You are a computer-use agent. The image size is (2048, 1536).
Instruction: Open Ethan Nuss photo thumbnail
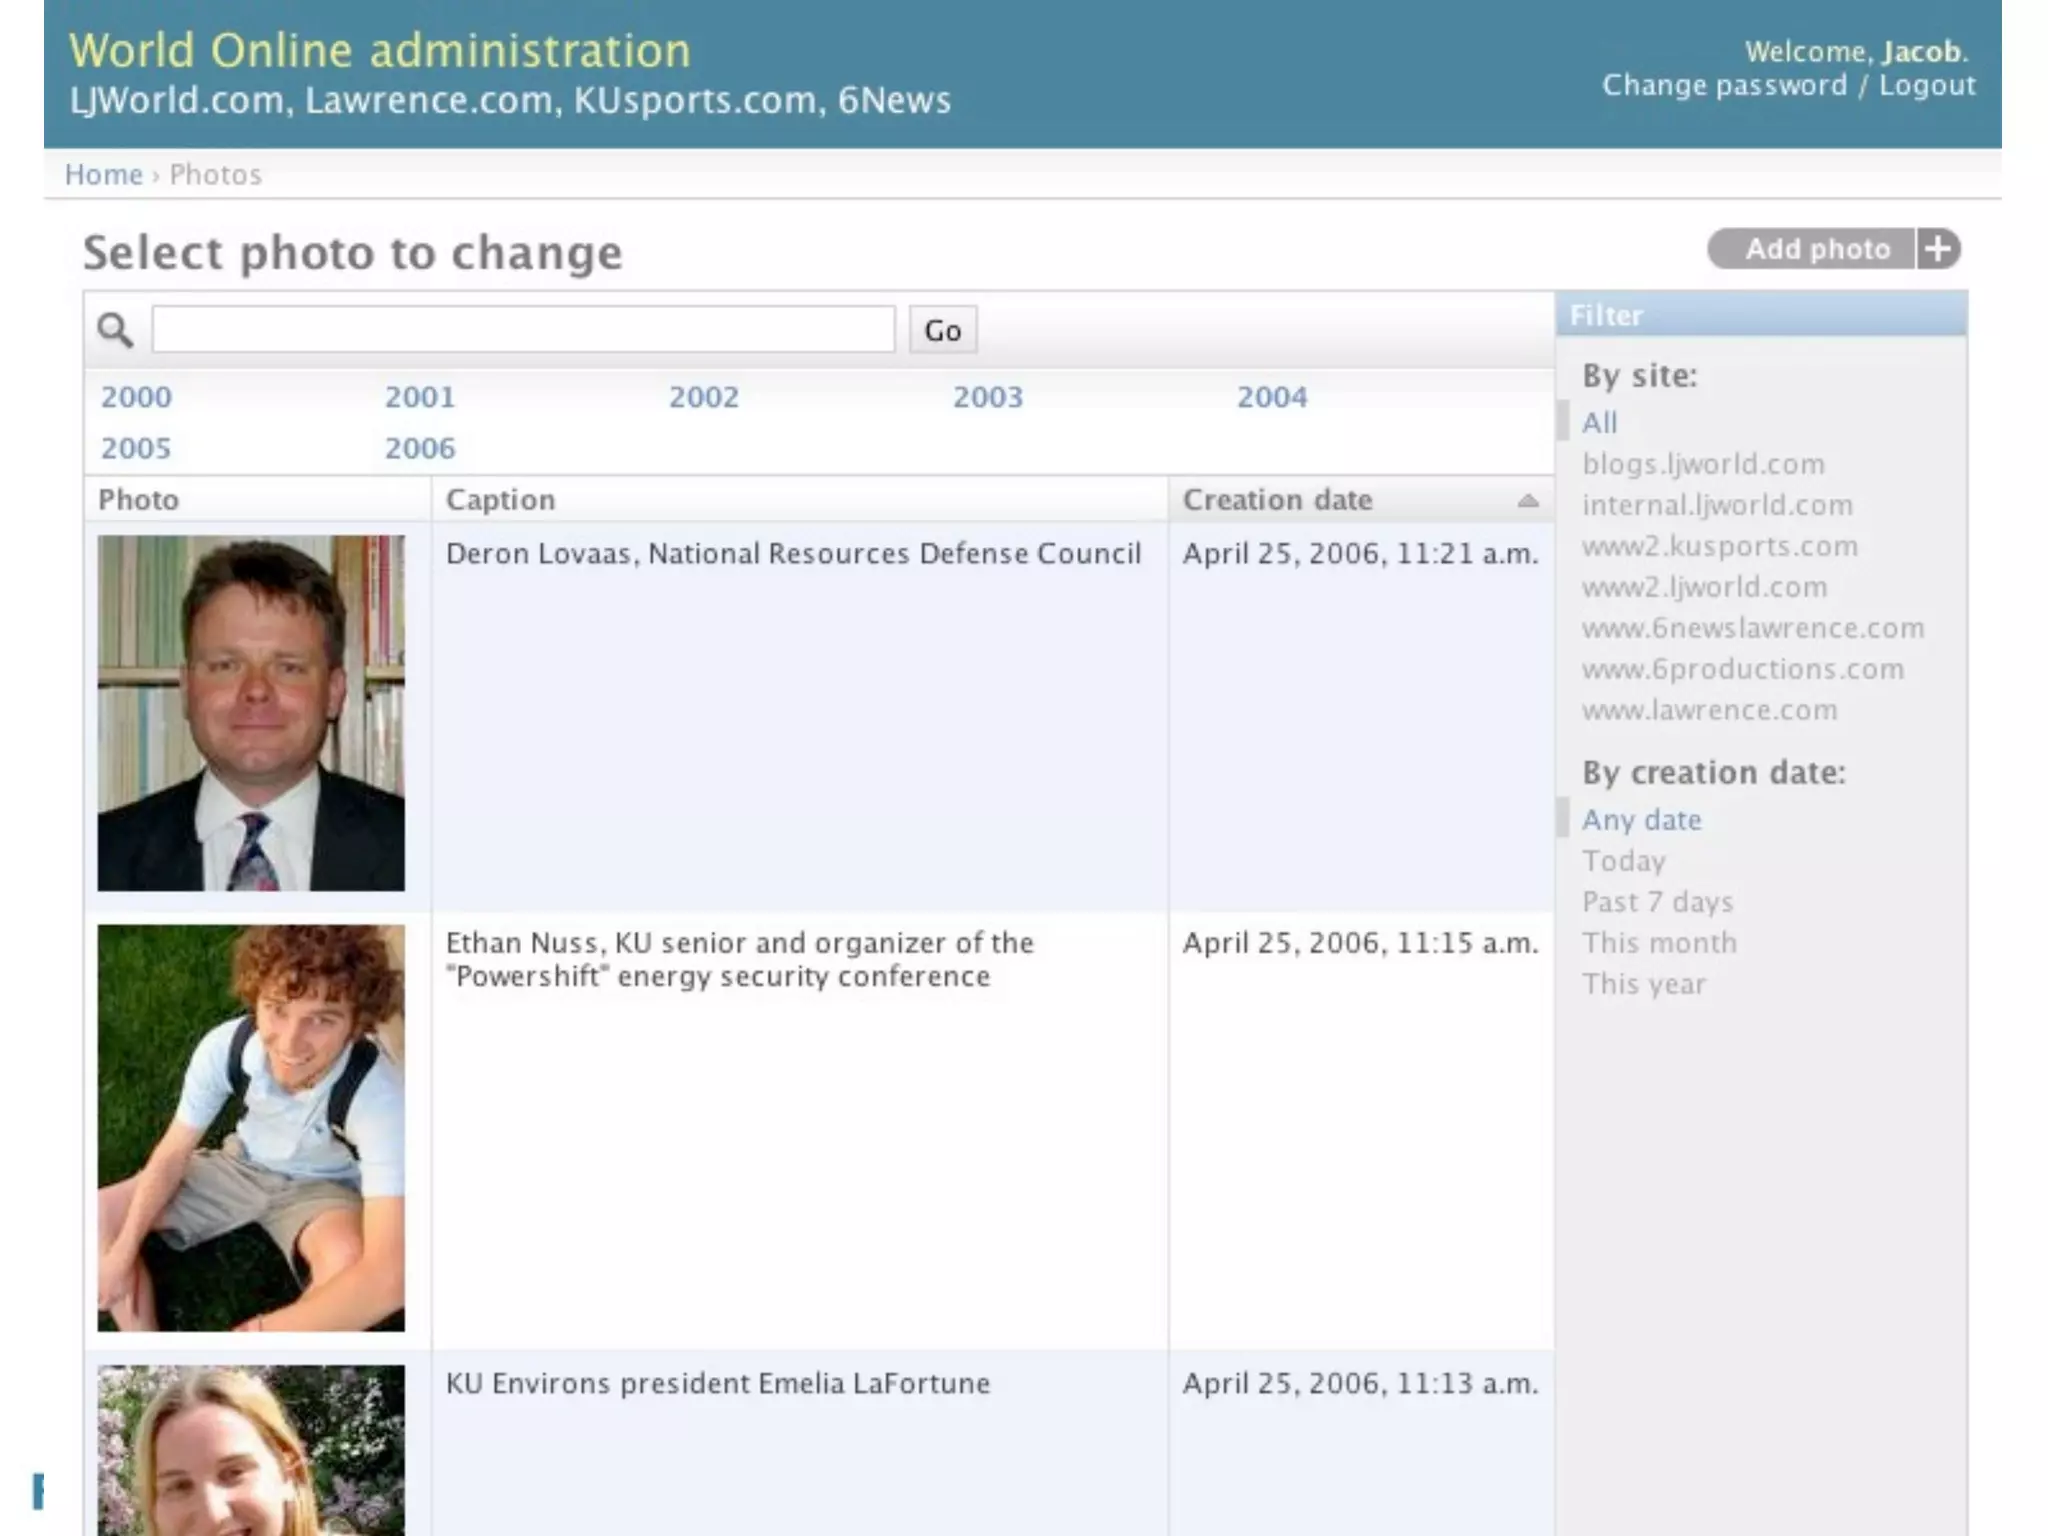pyautogui.click(x=251, y=1127)
